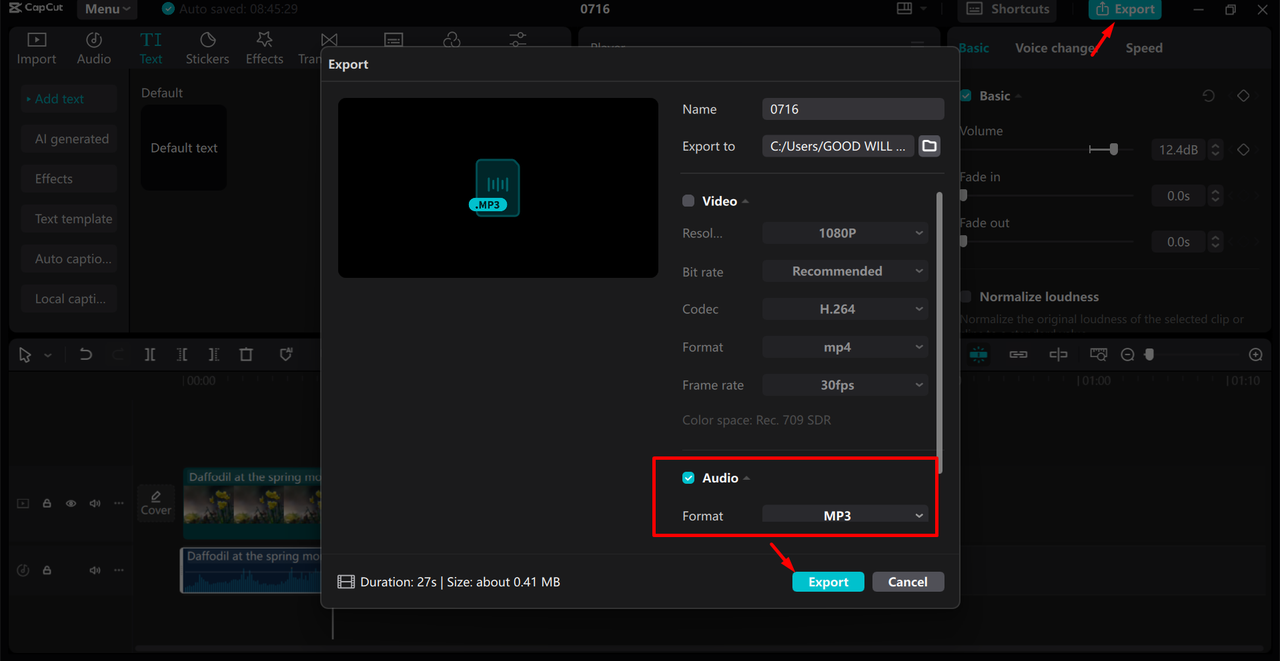Viewport: 1280px width, 661px height.
Task: Open the Effects tab in top toolbar
Action: [x=264, y=48]
